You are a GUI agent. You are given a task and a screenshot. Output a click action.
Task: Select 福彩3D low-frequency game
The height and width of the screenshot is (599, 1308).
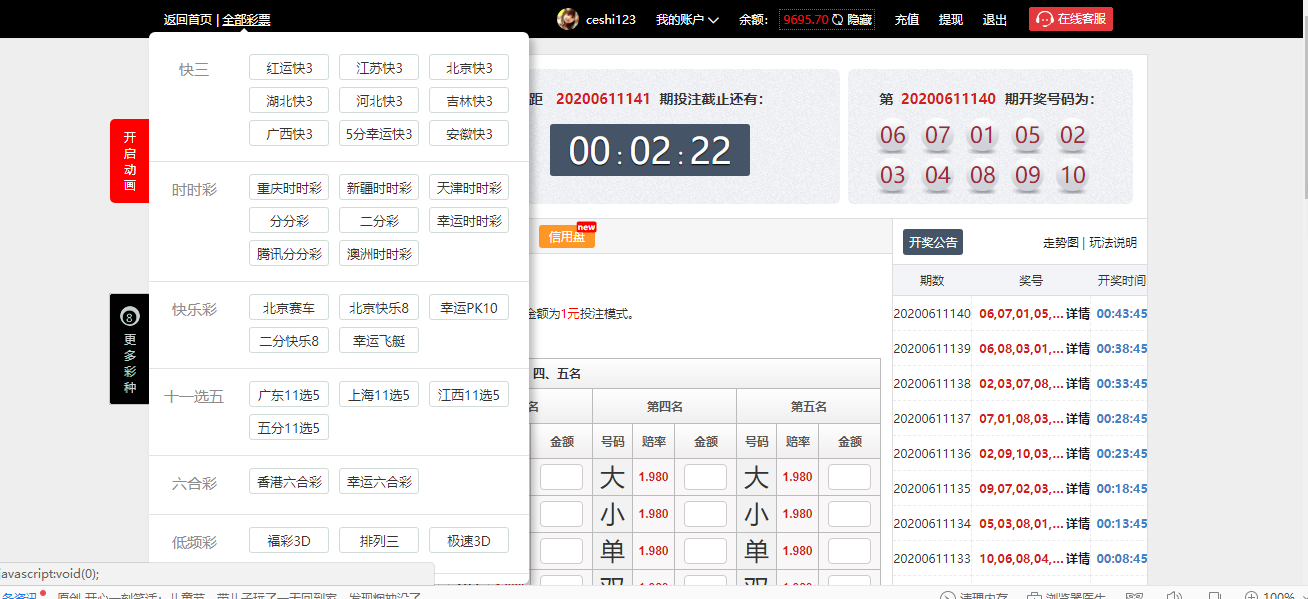[x=289, y=541]
